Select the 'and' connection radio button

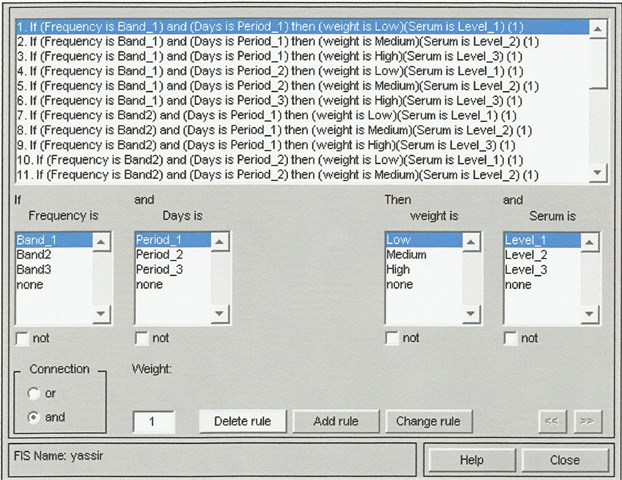tap(34, 417)
